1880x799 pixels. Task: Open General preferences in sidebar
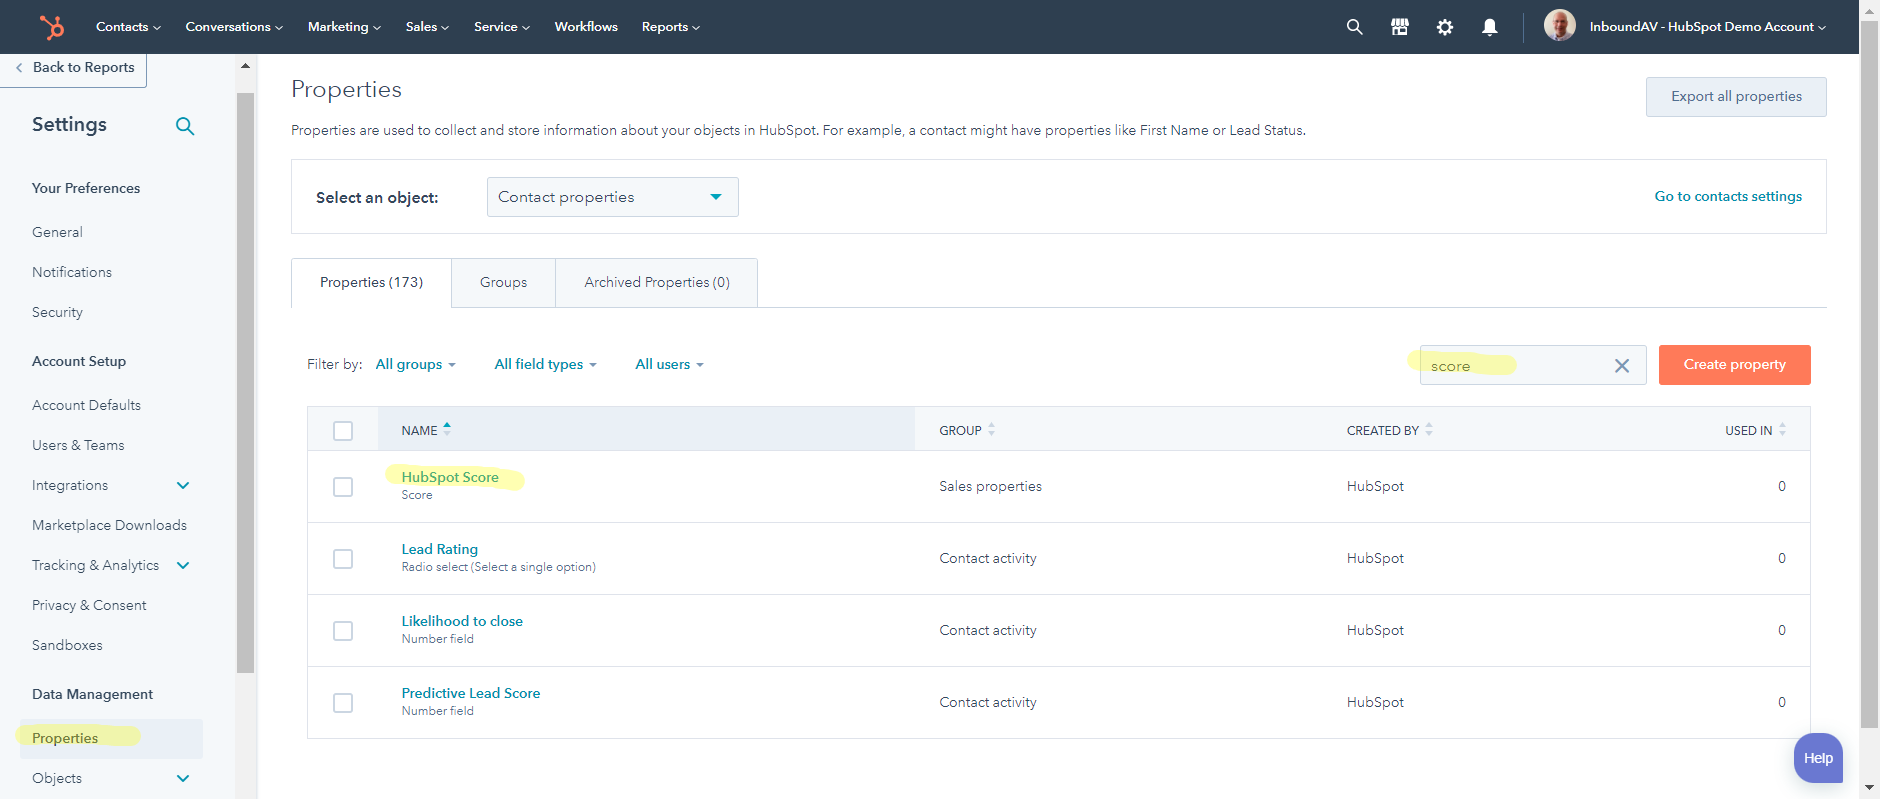57,232
